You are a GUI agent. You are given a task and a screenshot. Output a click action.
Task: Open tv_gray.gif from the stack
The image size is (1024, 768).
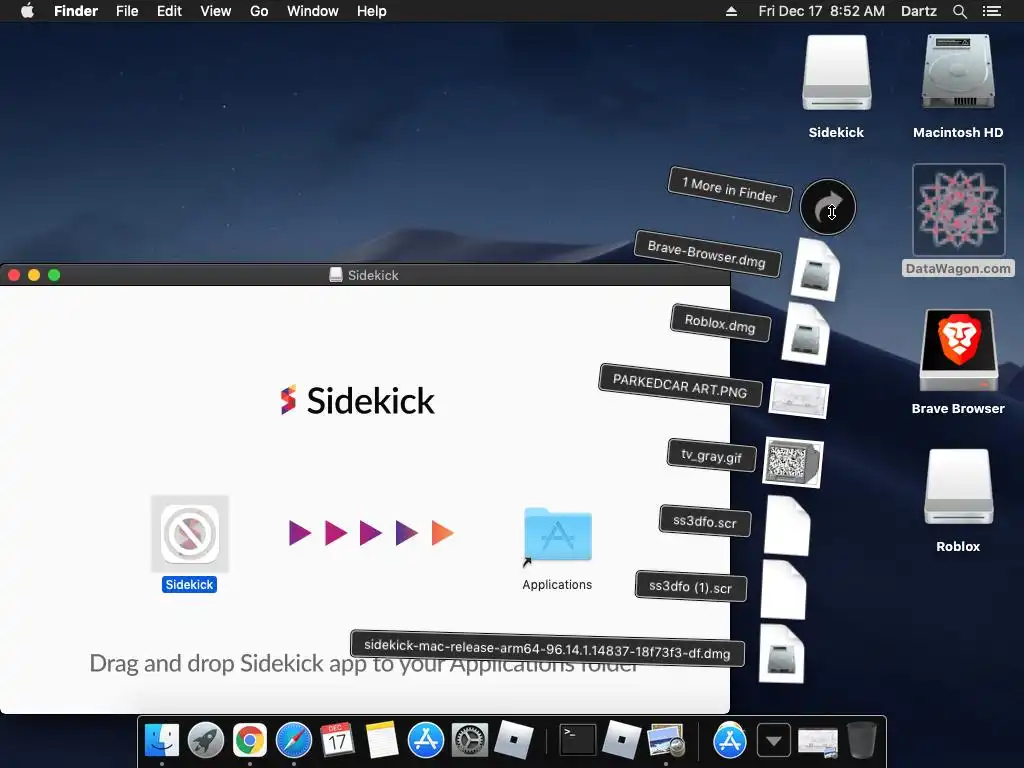tap(711, 455)
